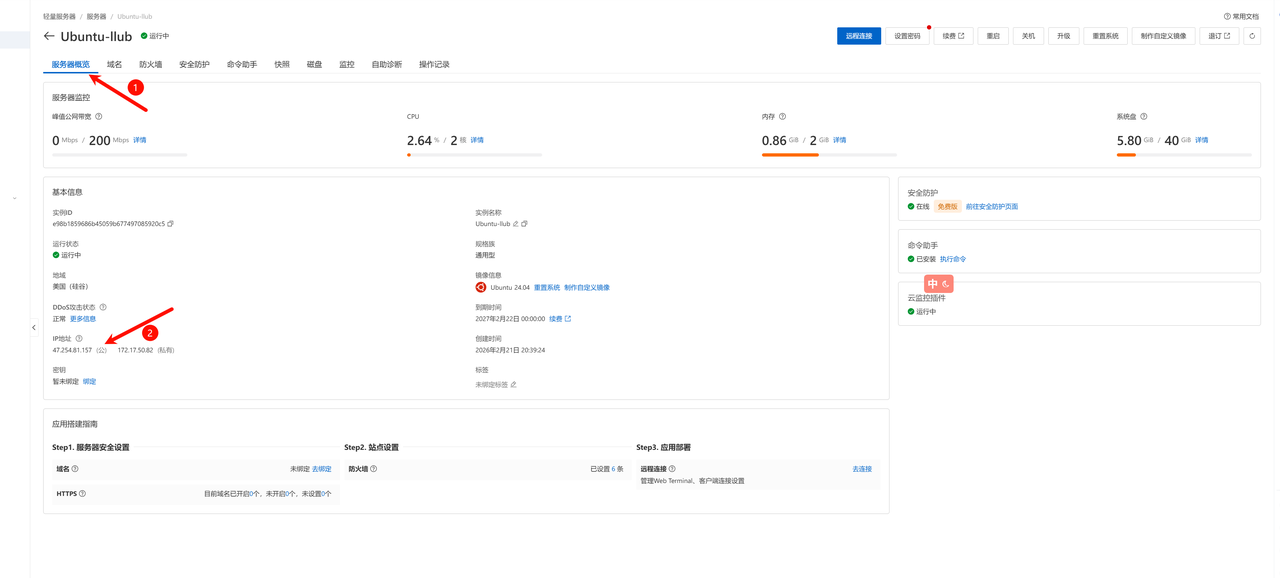This screenshot has height=578, width=1280.
Task: Click the 设置密码 button
Action: (x=907, y=36)
